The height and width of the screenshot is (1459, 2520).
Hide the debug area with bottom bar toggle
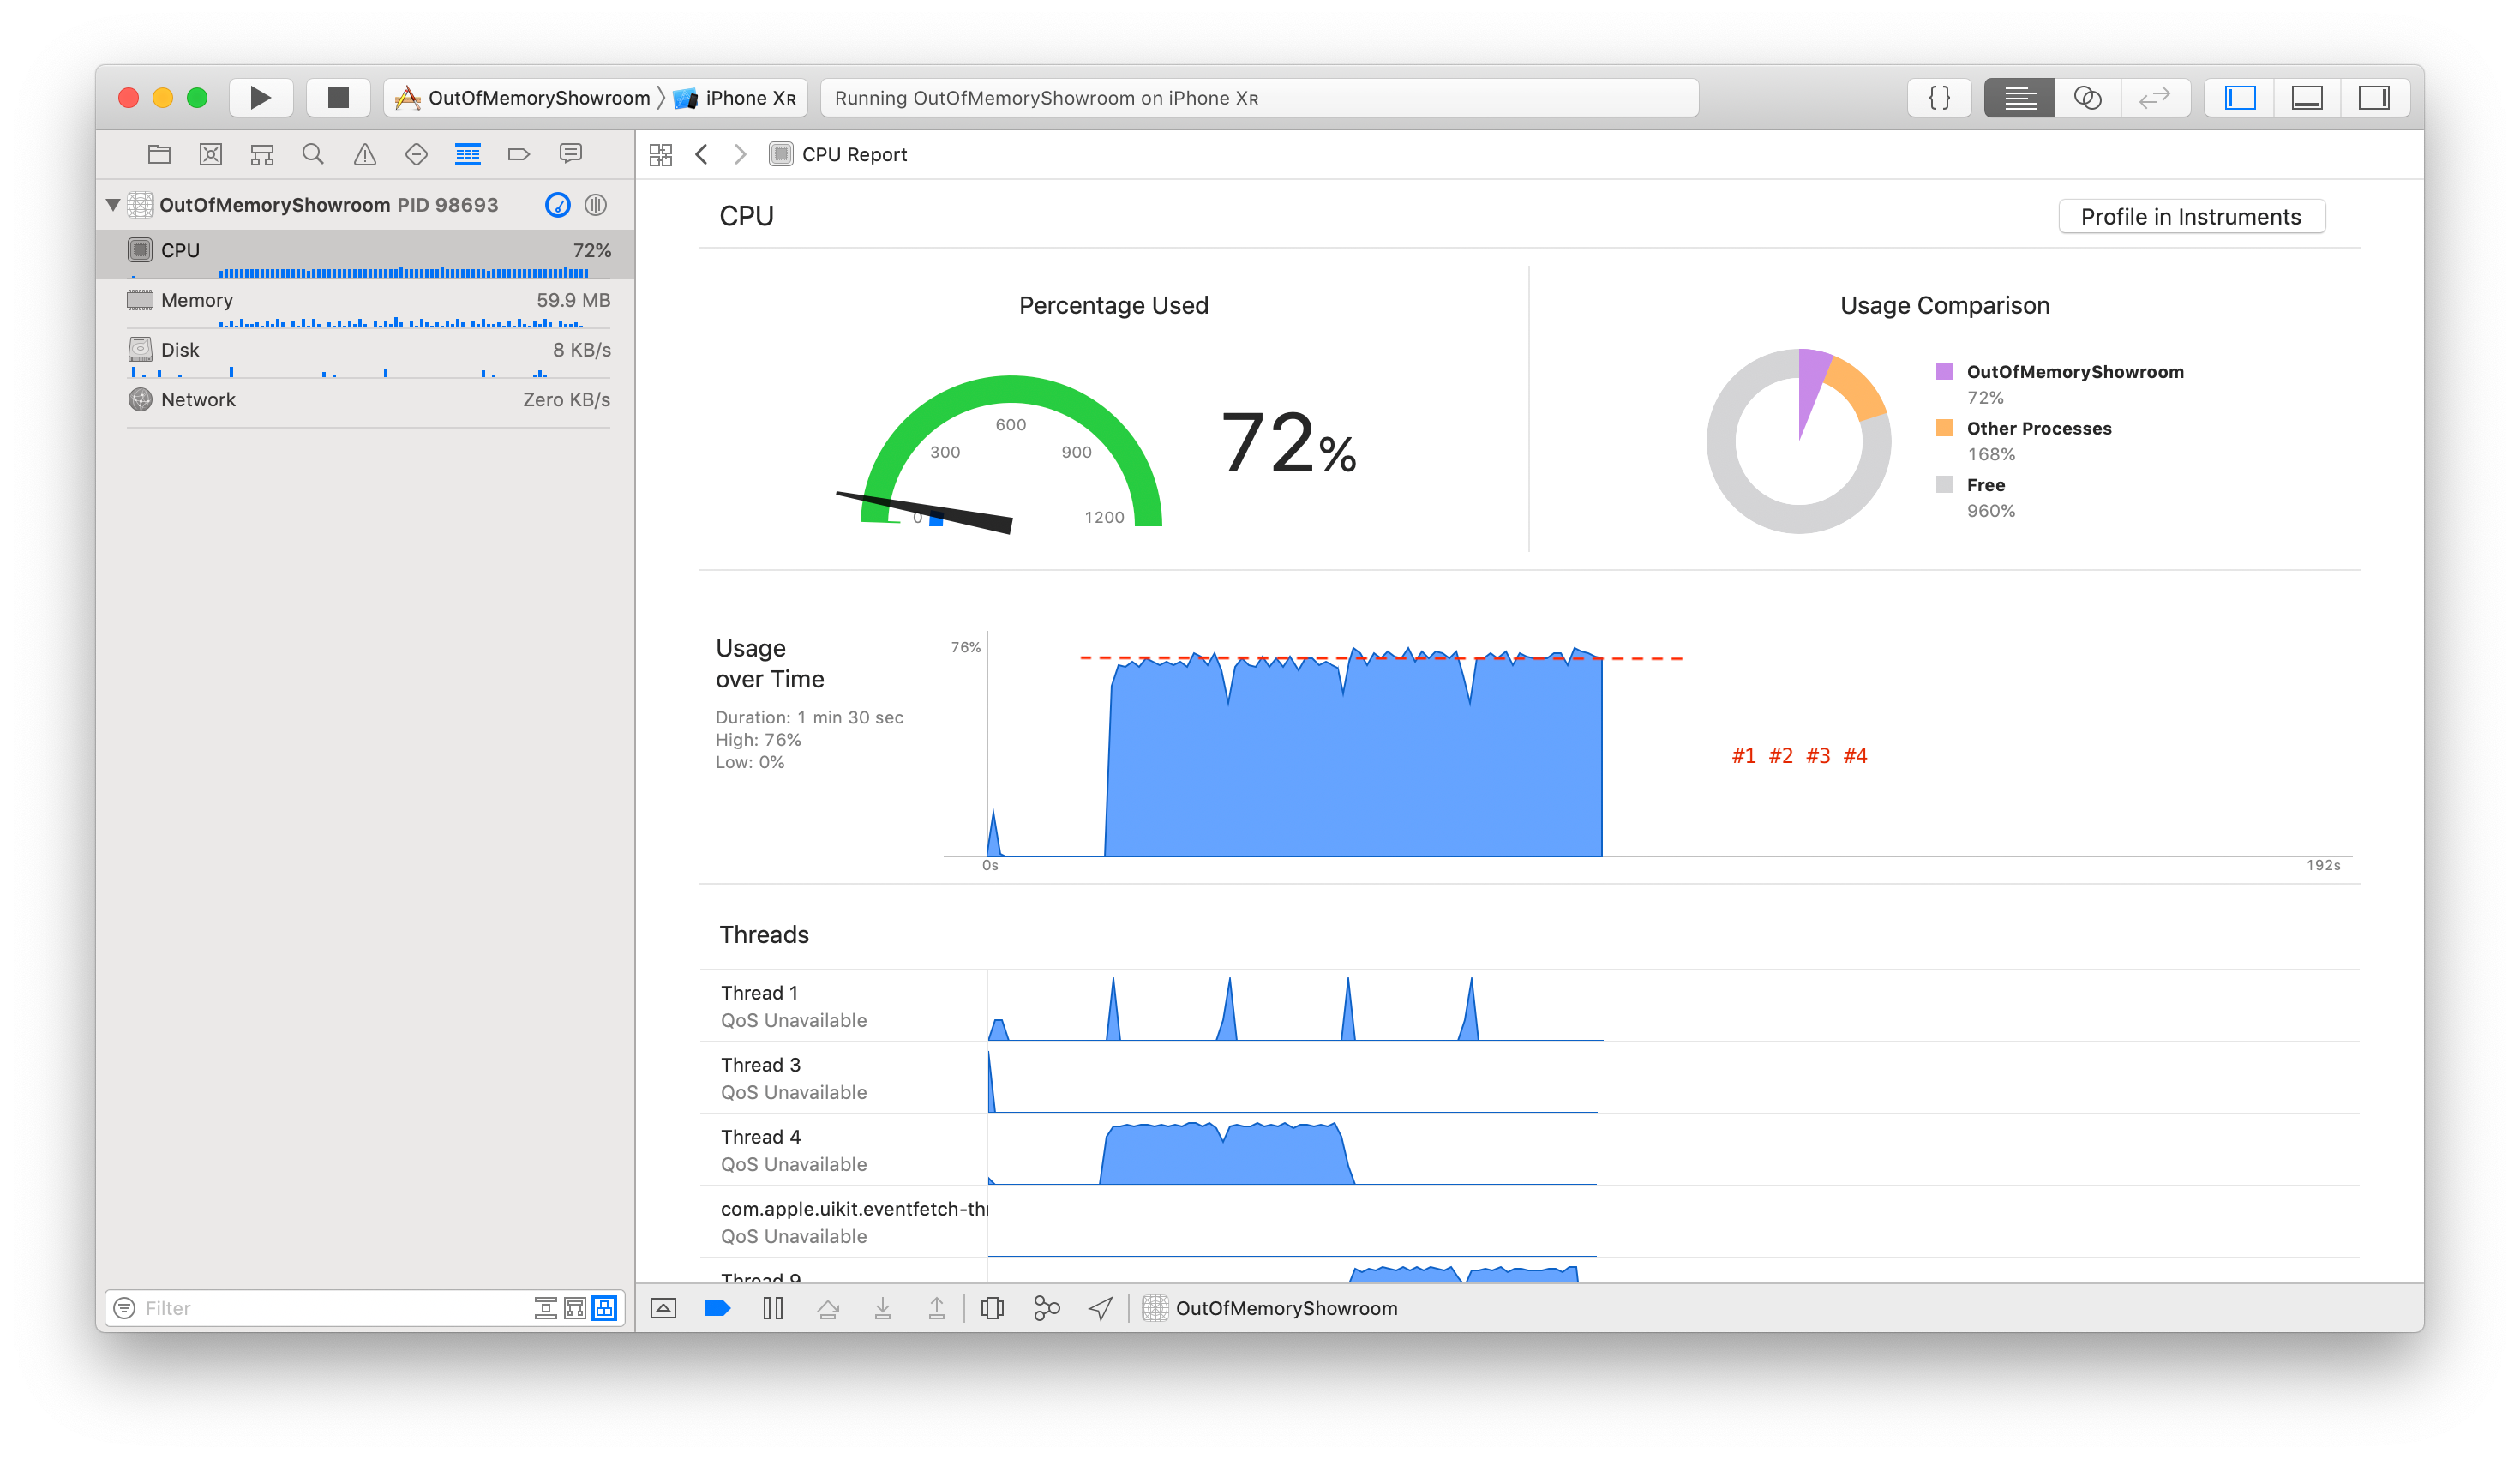(663, 1308)
